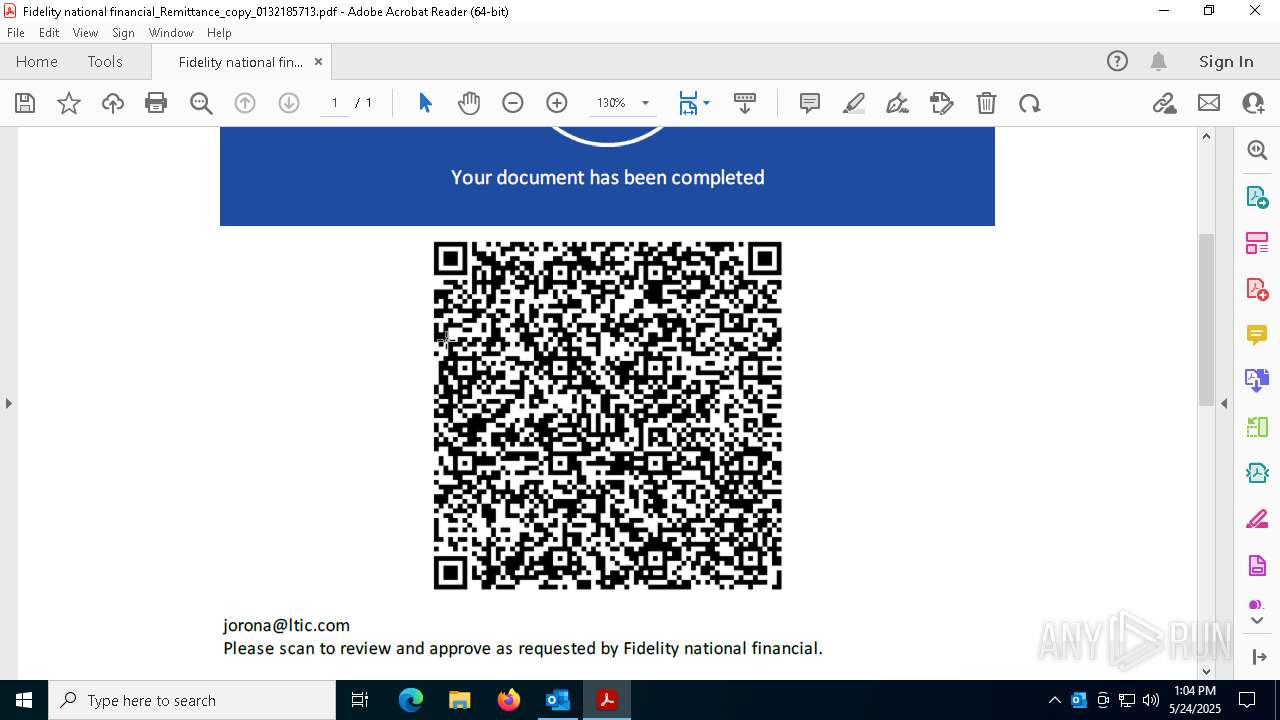Open the search tool in right pane
1280x720 pixels.
point(1257,150)
